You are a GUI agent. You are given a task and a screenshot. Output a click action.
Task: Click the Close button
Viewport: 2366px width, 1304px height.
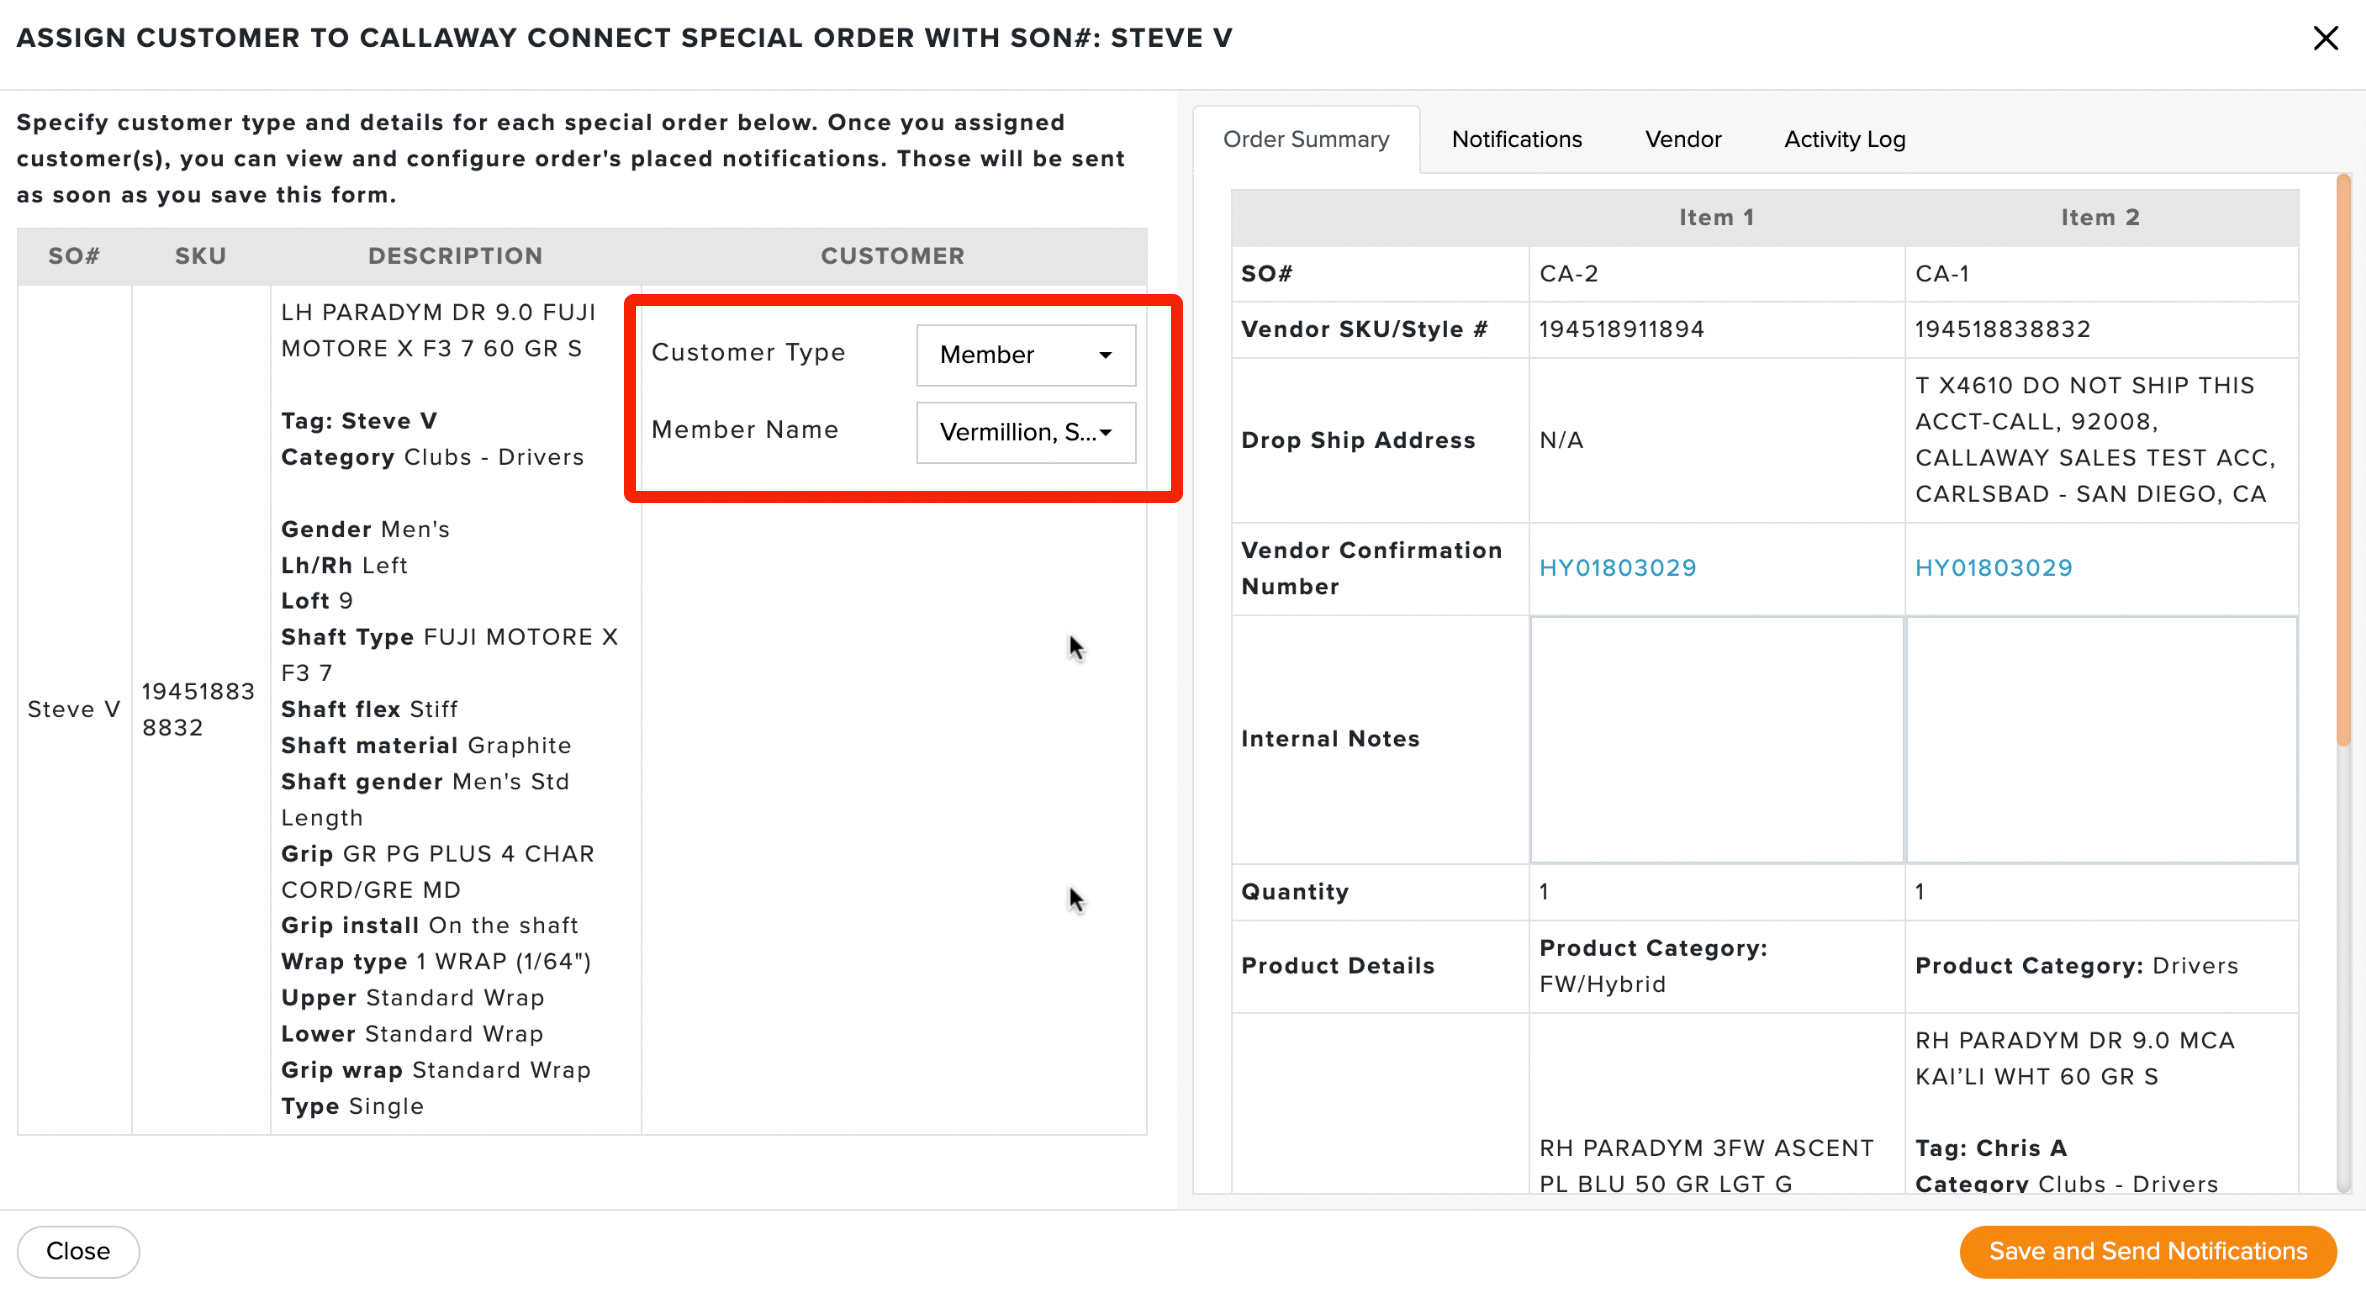pos(78,1251)
